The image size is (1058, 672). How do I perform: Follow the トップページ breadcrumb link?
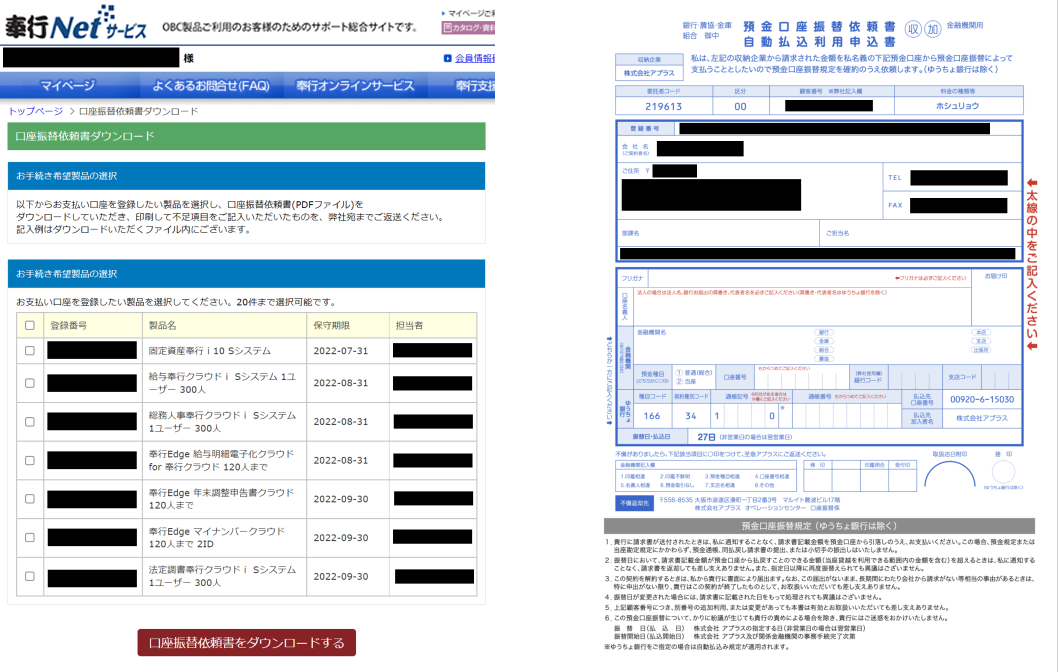36,111
